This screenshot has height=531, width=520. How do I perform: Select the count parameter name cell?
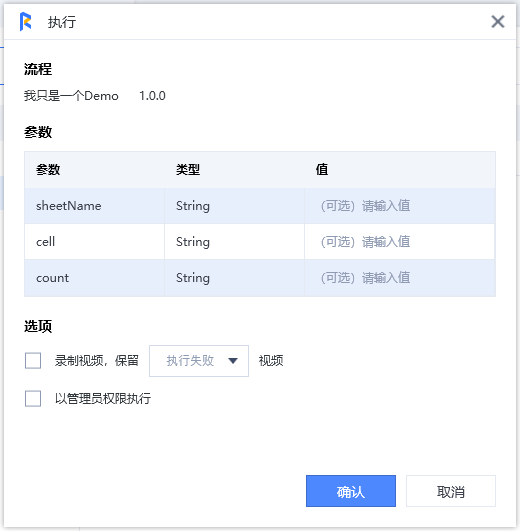click(94, 278)
